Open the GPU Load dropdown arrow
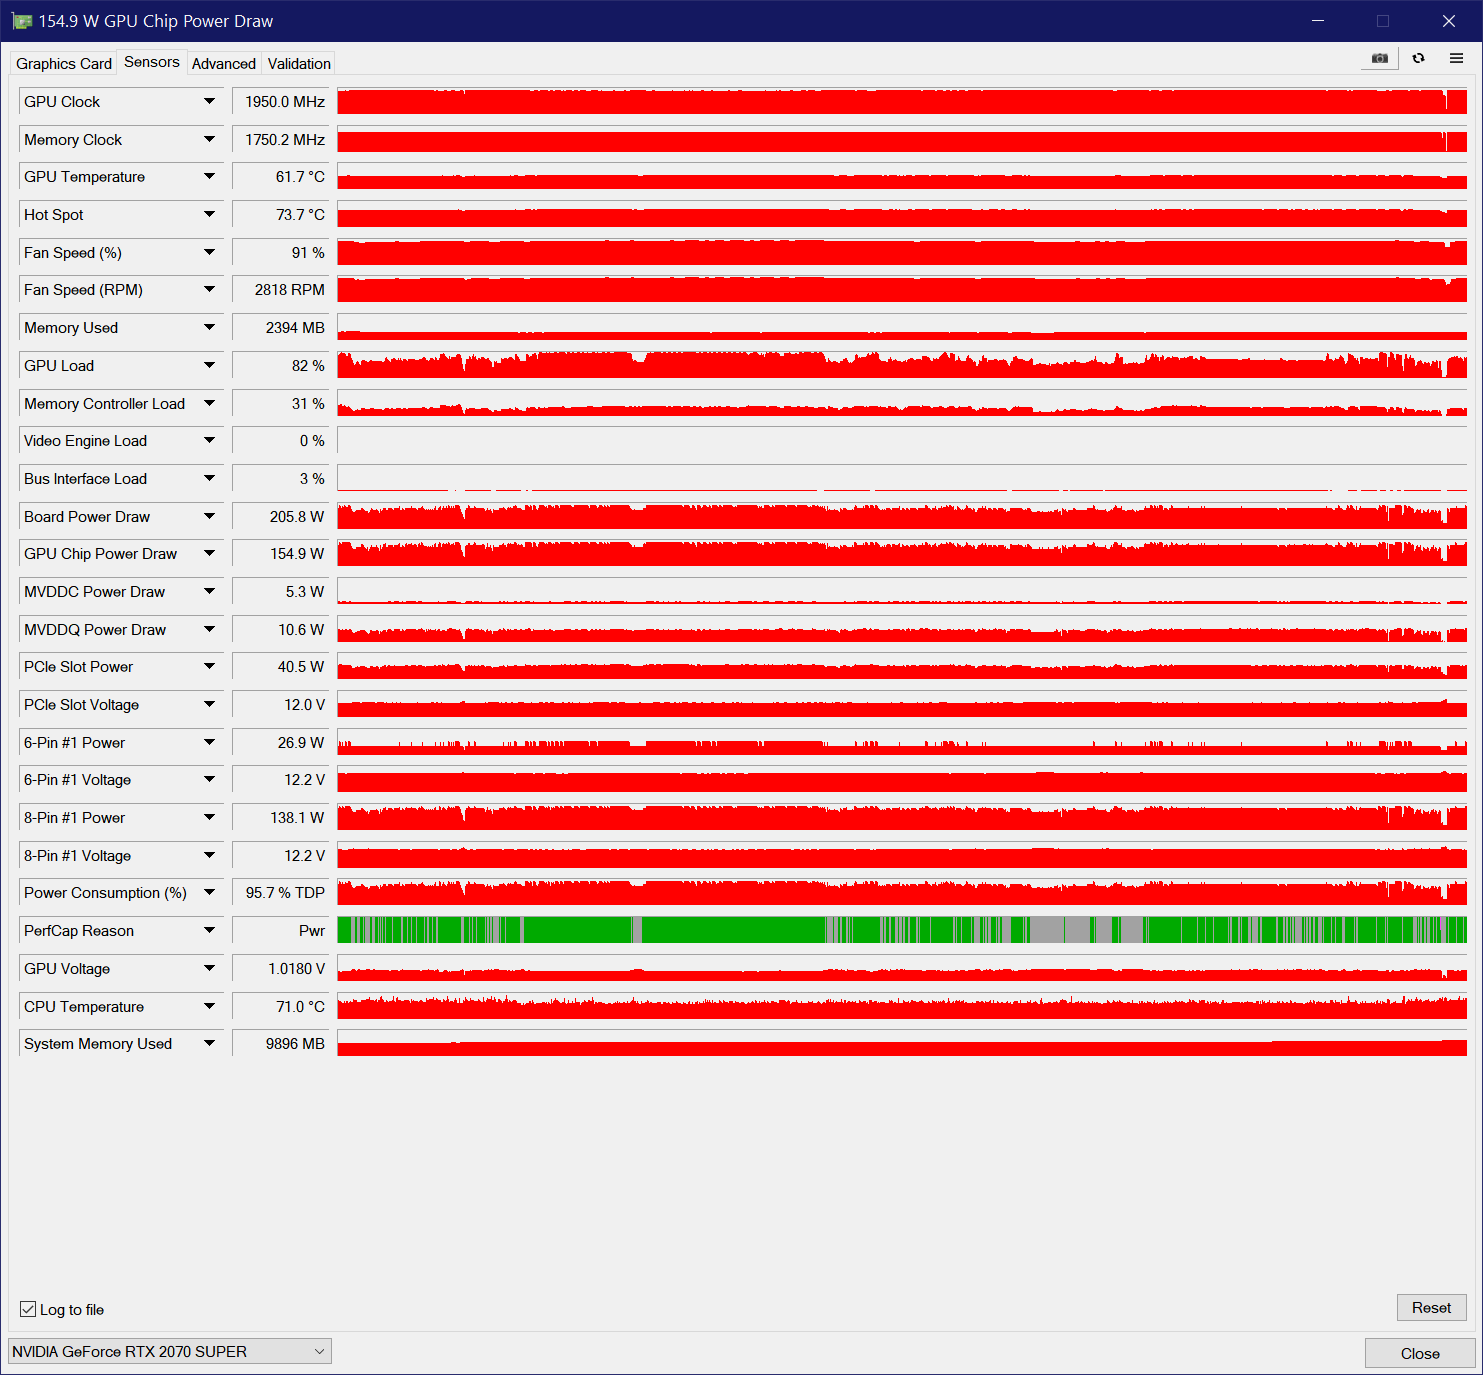 (209, 366)
